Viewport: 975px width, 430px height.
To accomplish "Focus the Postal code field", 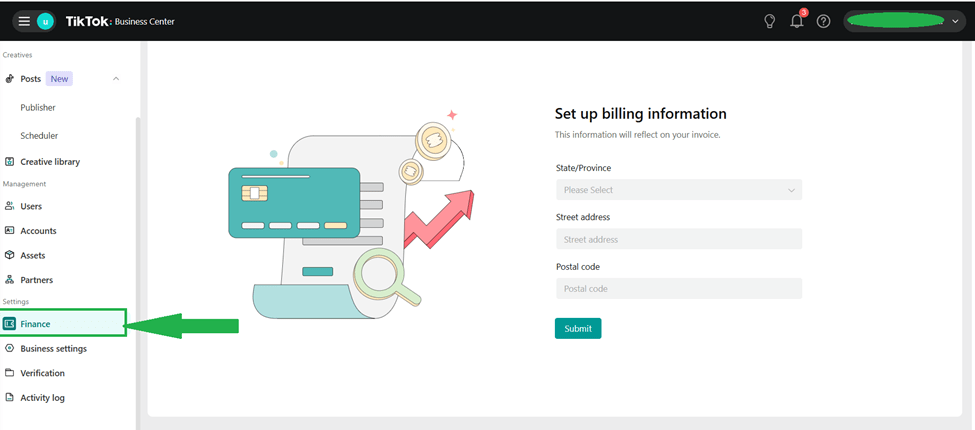I will point(678,289).
